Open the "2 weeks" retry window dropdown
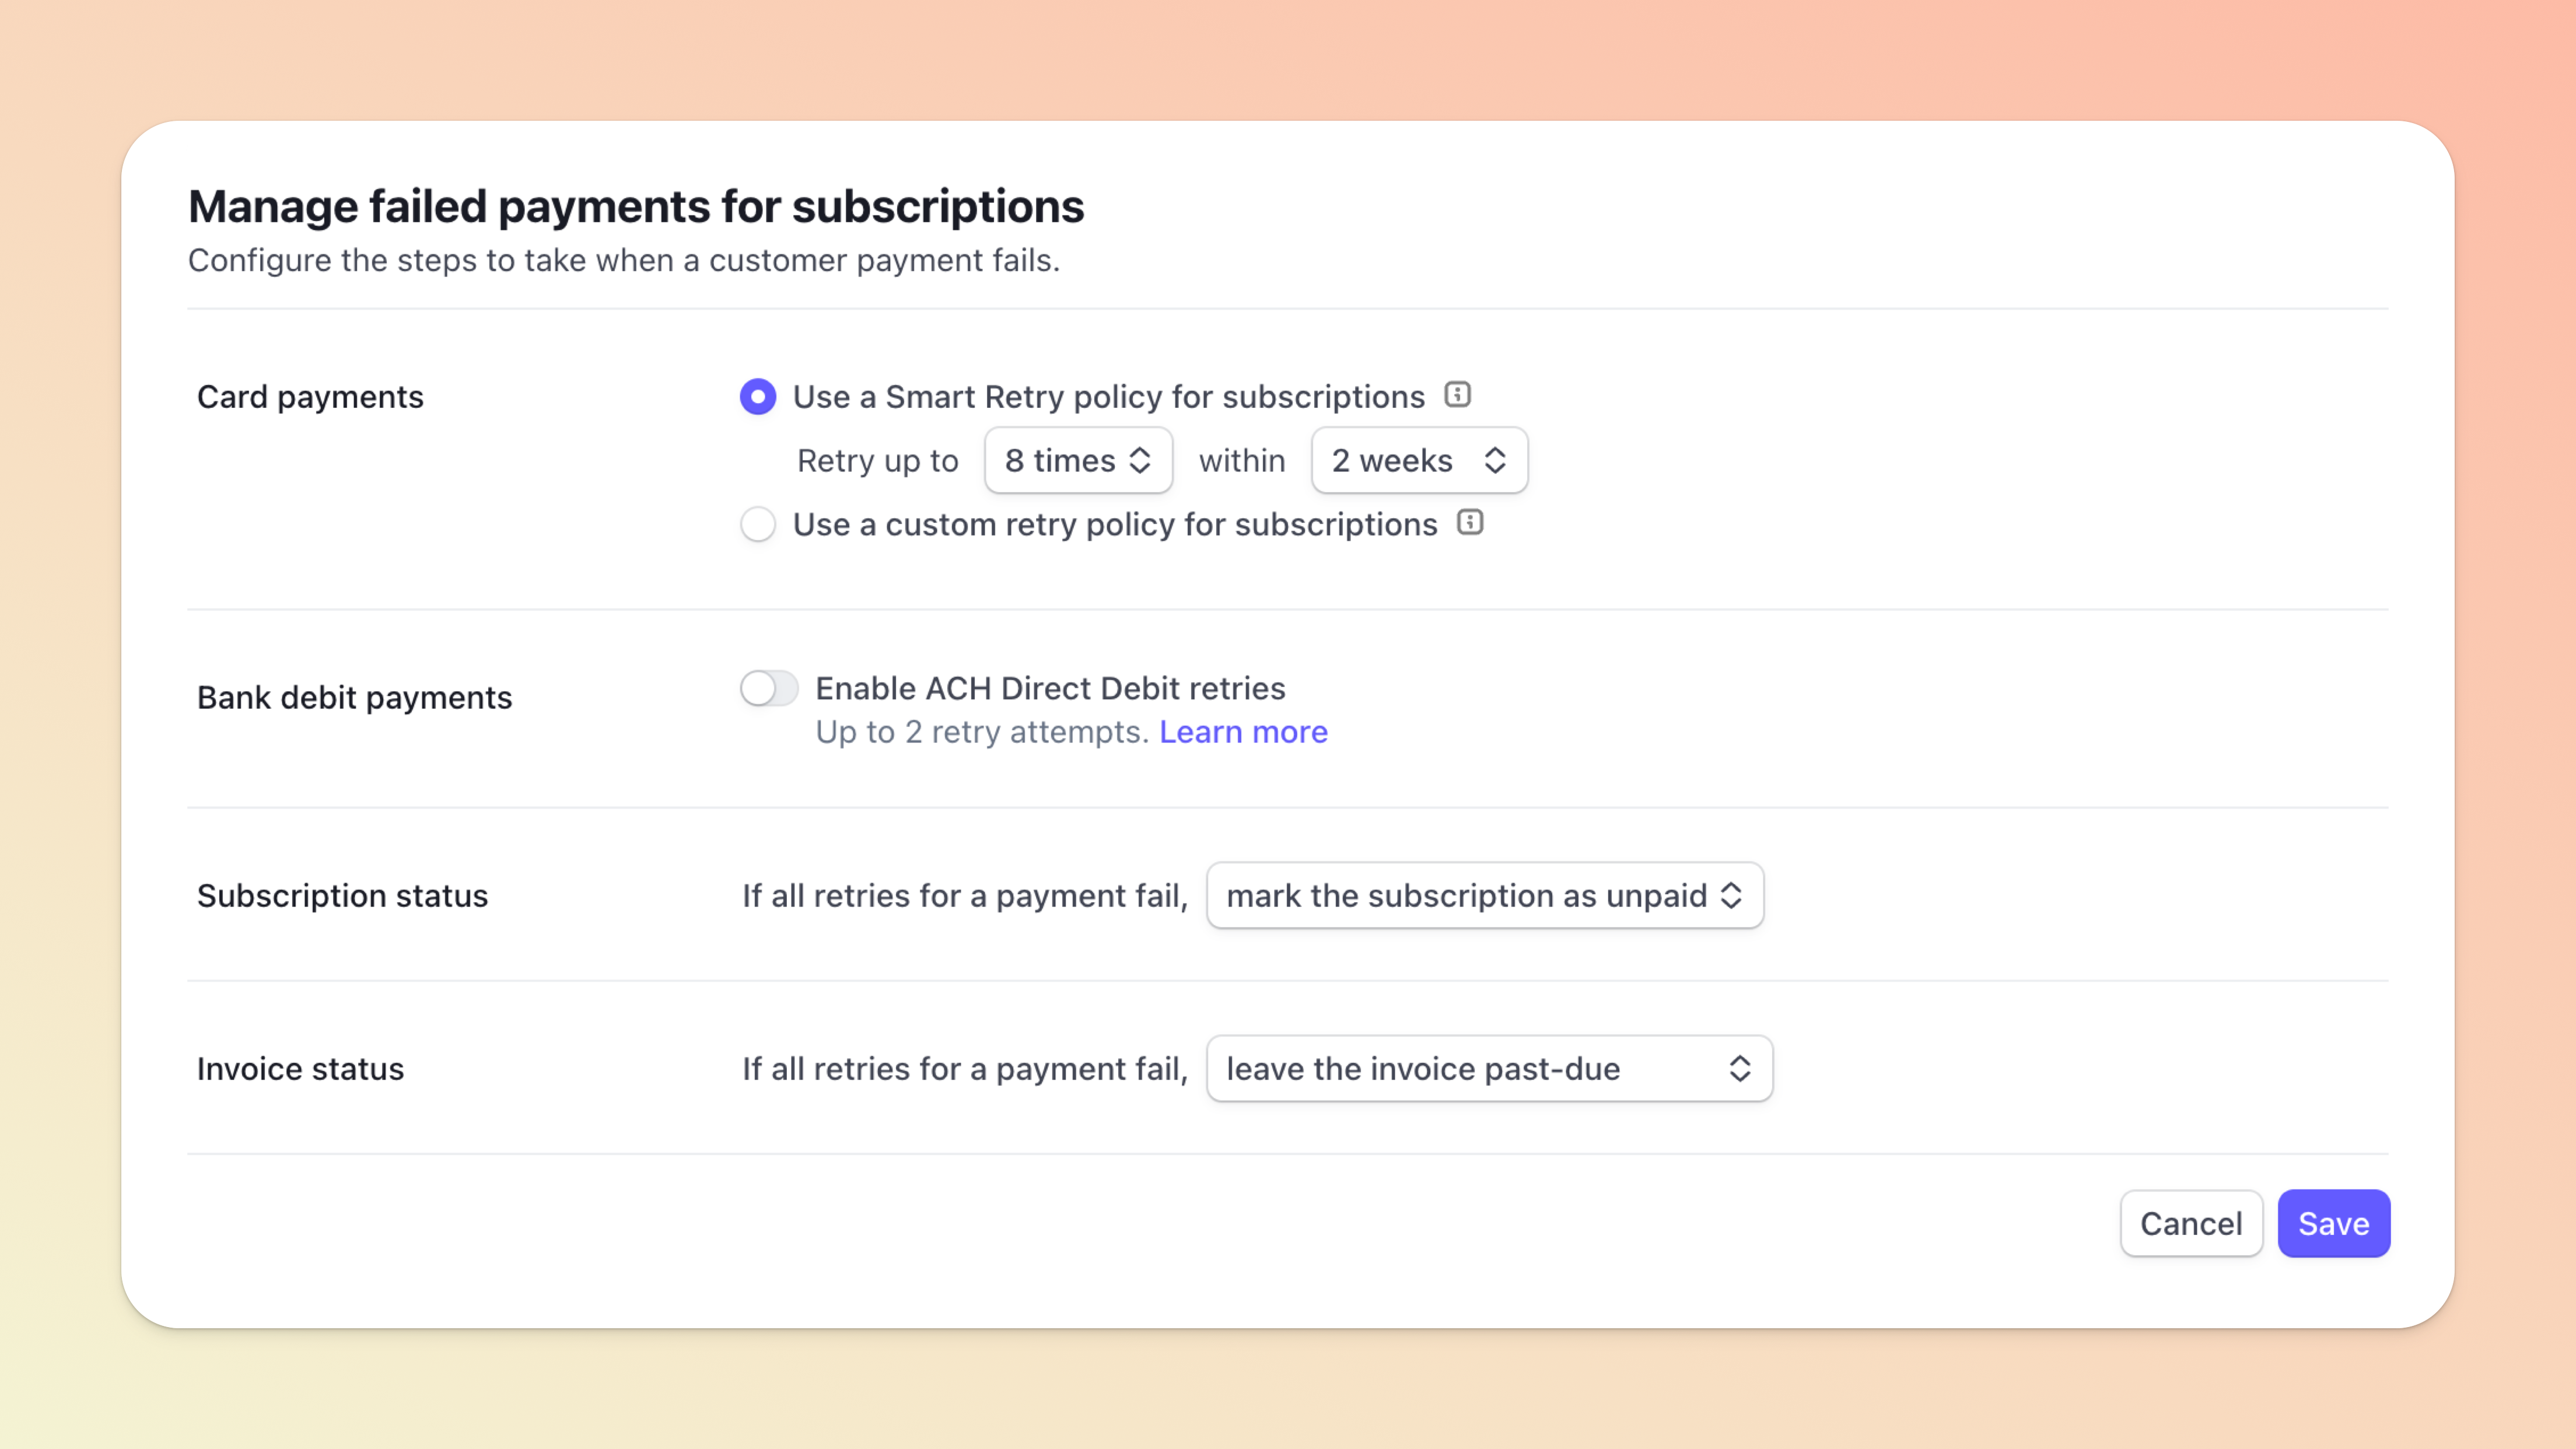 click(1418, 460)
